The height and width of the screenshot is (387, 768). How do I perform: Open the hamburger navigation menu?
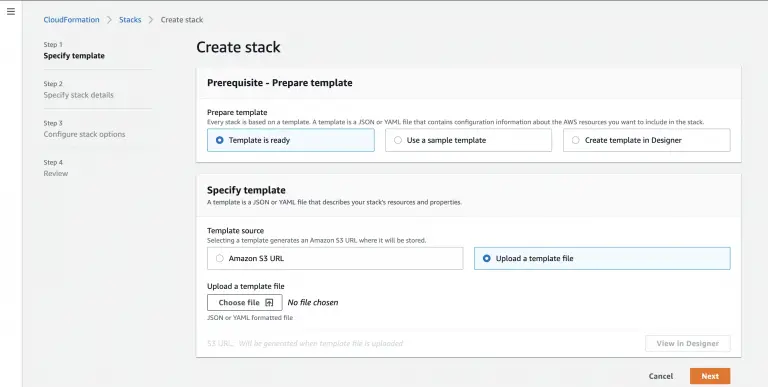coord(11,11)
